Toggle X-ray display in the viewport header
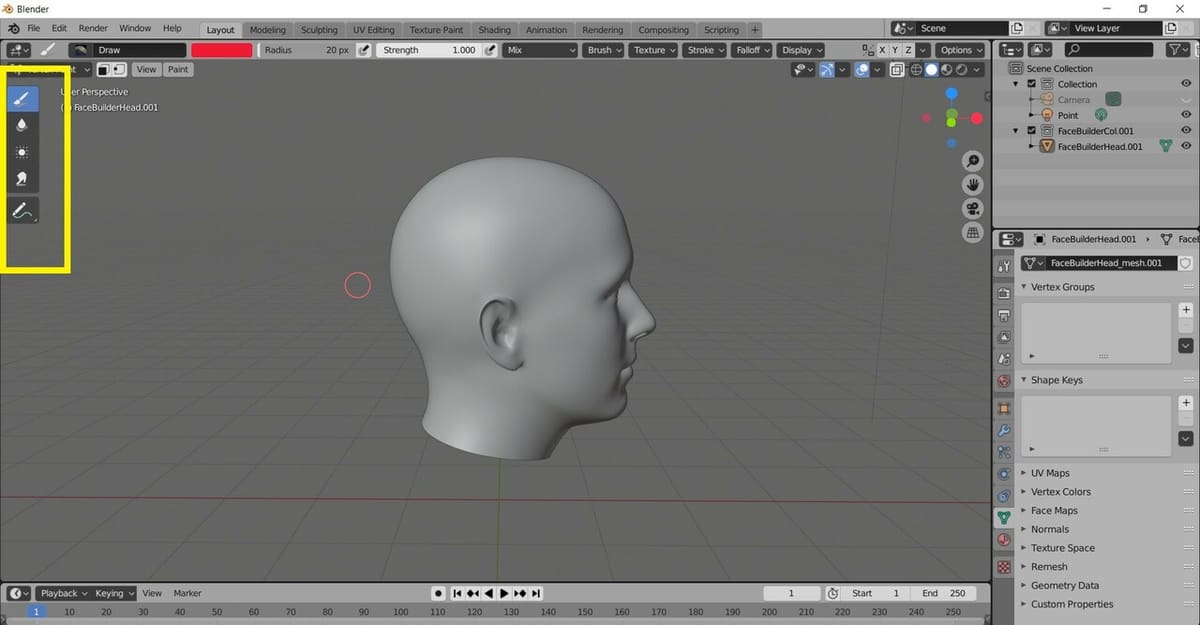 (897, 70)
